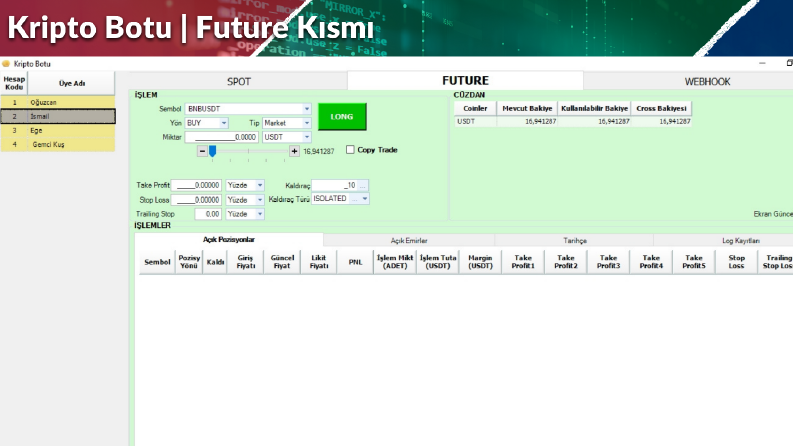Click the Kullanılabilir Bakiye column header
Viewport: 793px width, 446px height.
(594, 108)
